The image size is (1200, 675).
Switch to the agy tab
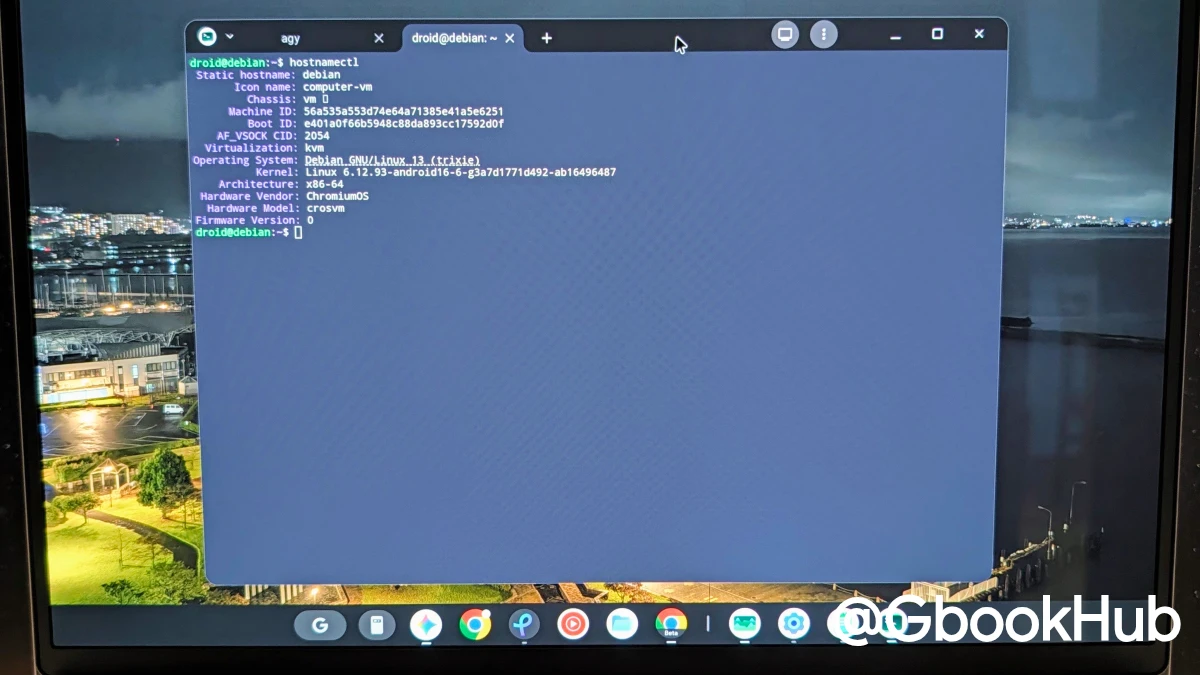(290, 38)
